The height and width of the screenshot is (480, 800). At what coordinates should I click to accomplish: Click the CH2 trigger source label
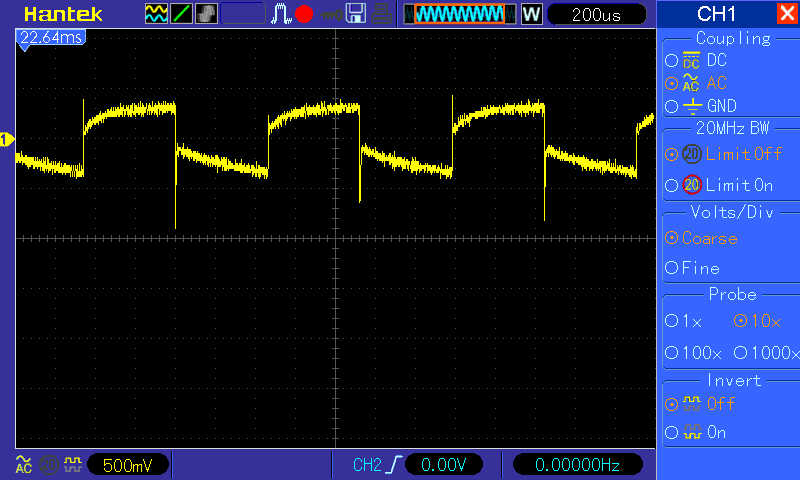pos(367,465)
